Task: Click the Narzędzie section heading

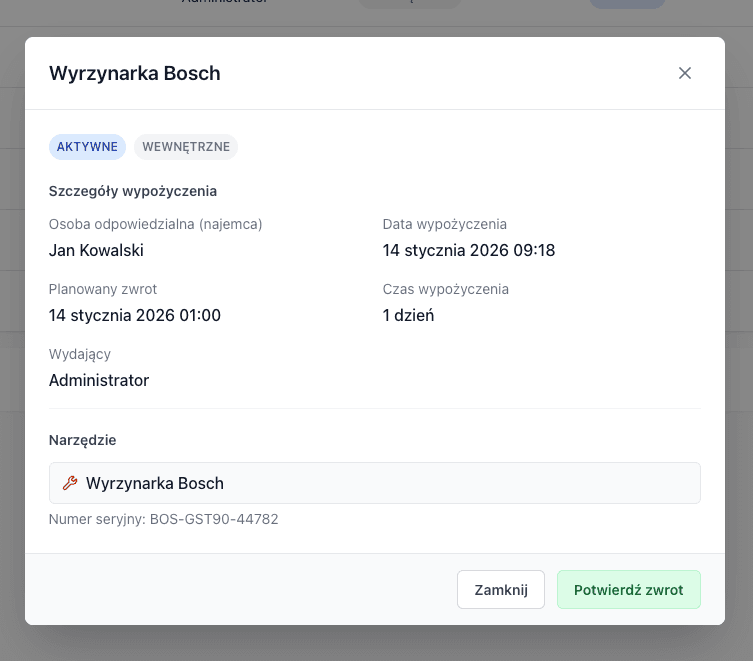Action: [x=83, y=440]
